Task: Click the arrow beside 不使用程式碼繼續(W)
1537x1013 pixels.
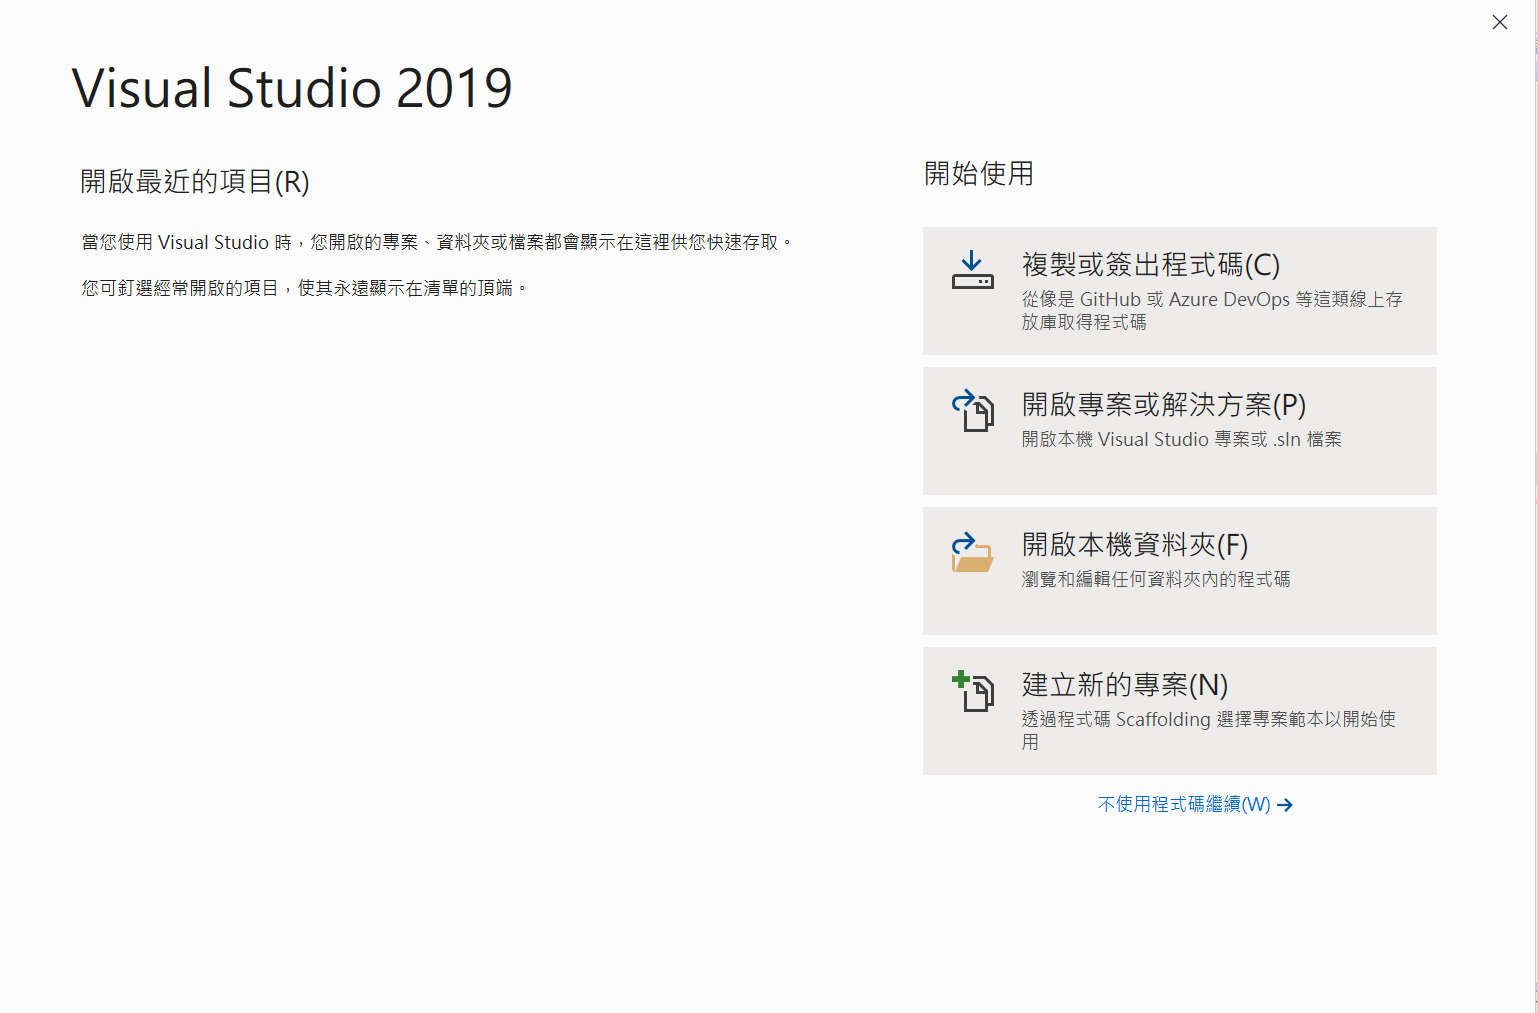Action: click(x=1285, y=805)
